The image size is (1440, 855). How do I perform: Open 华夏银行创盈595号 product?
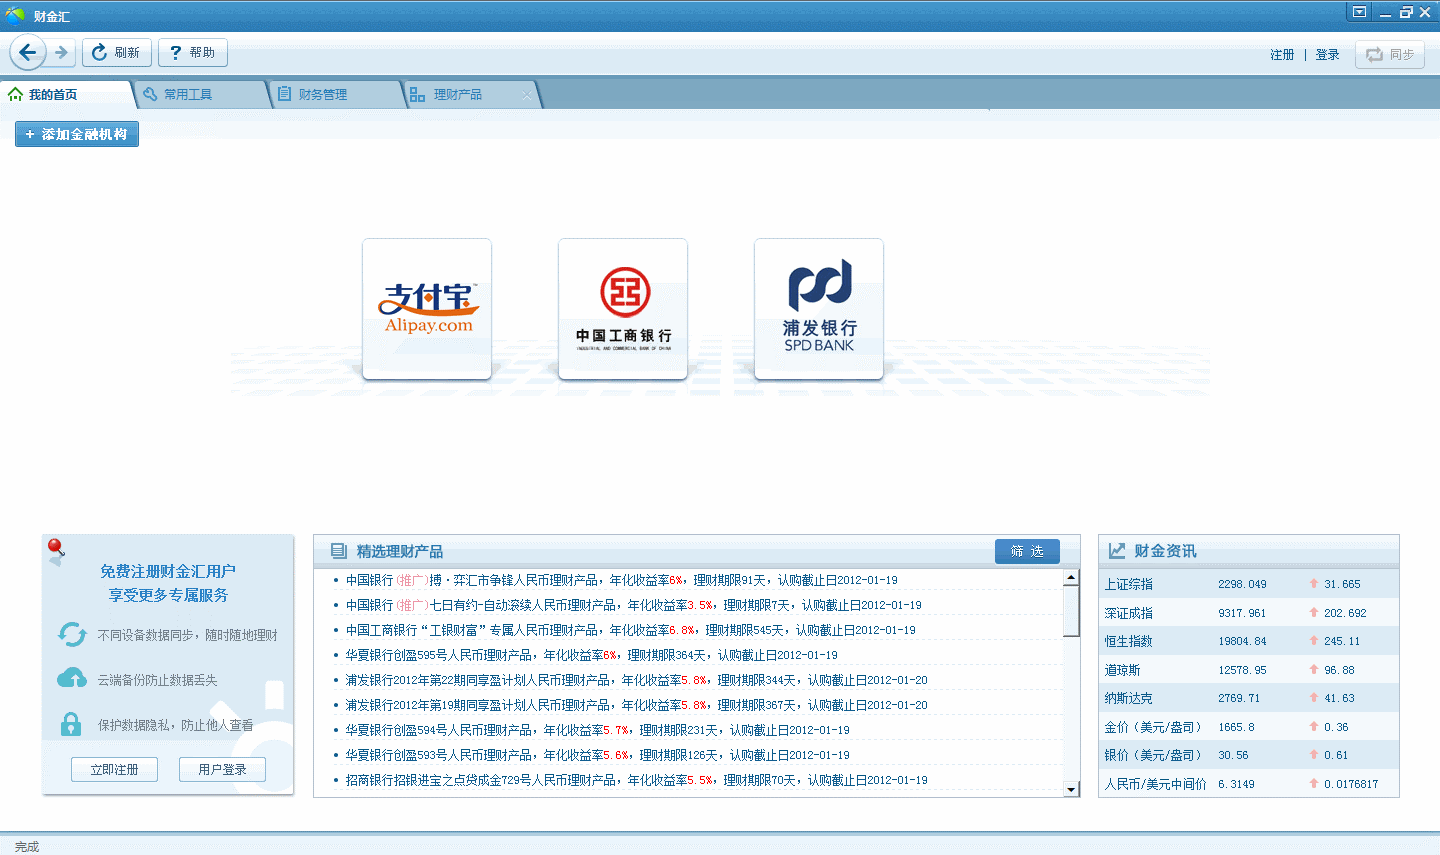(x=591, y=655)
